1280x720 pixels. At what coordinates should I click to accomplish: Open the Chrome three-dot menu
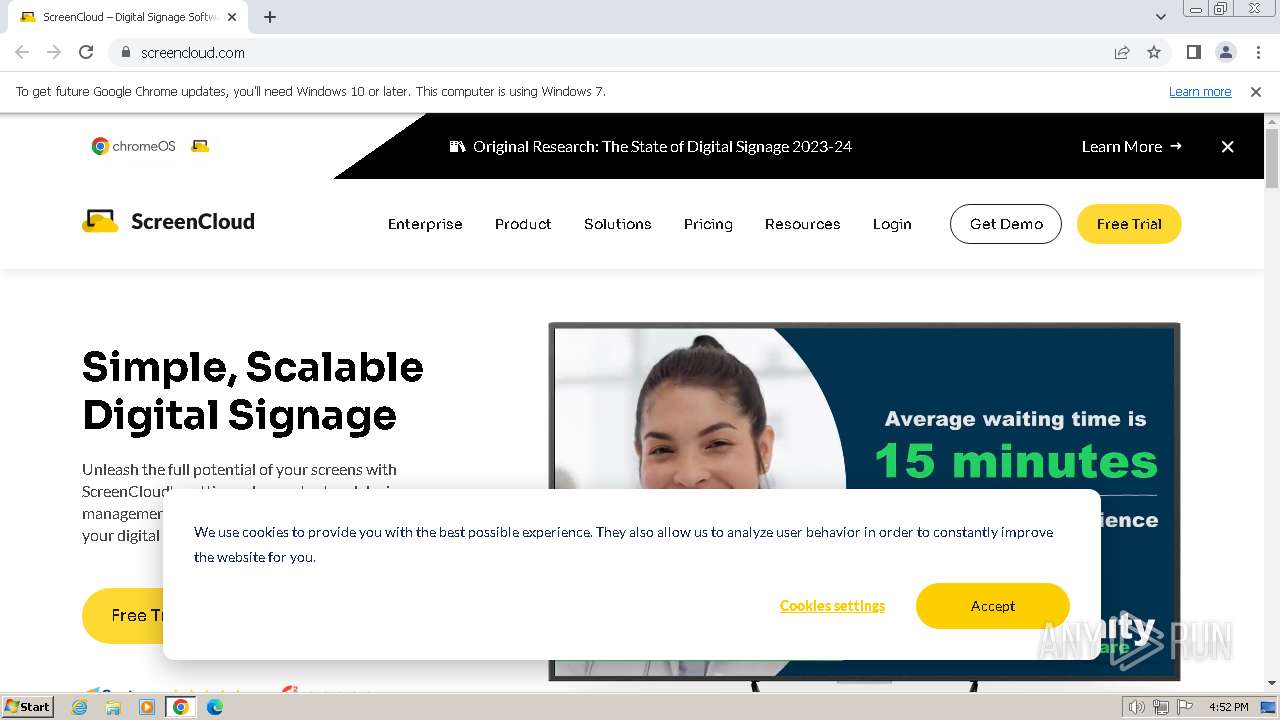pos(1258,52)
